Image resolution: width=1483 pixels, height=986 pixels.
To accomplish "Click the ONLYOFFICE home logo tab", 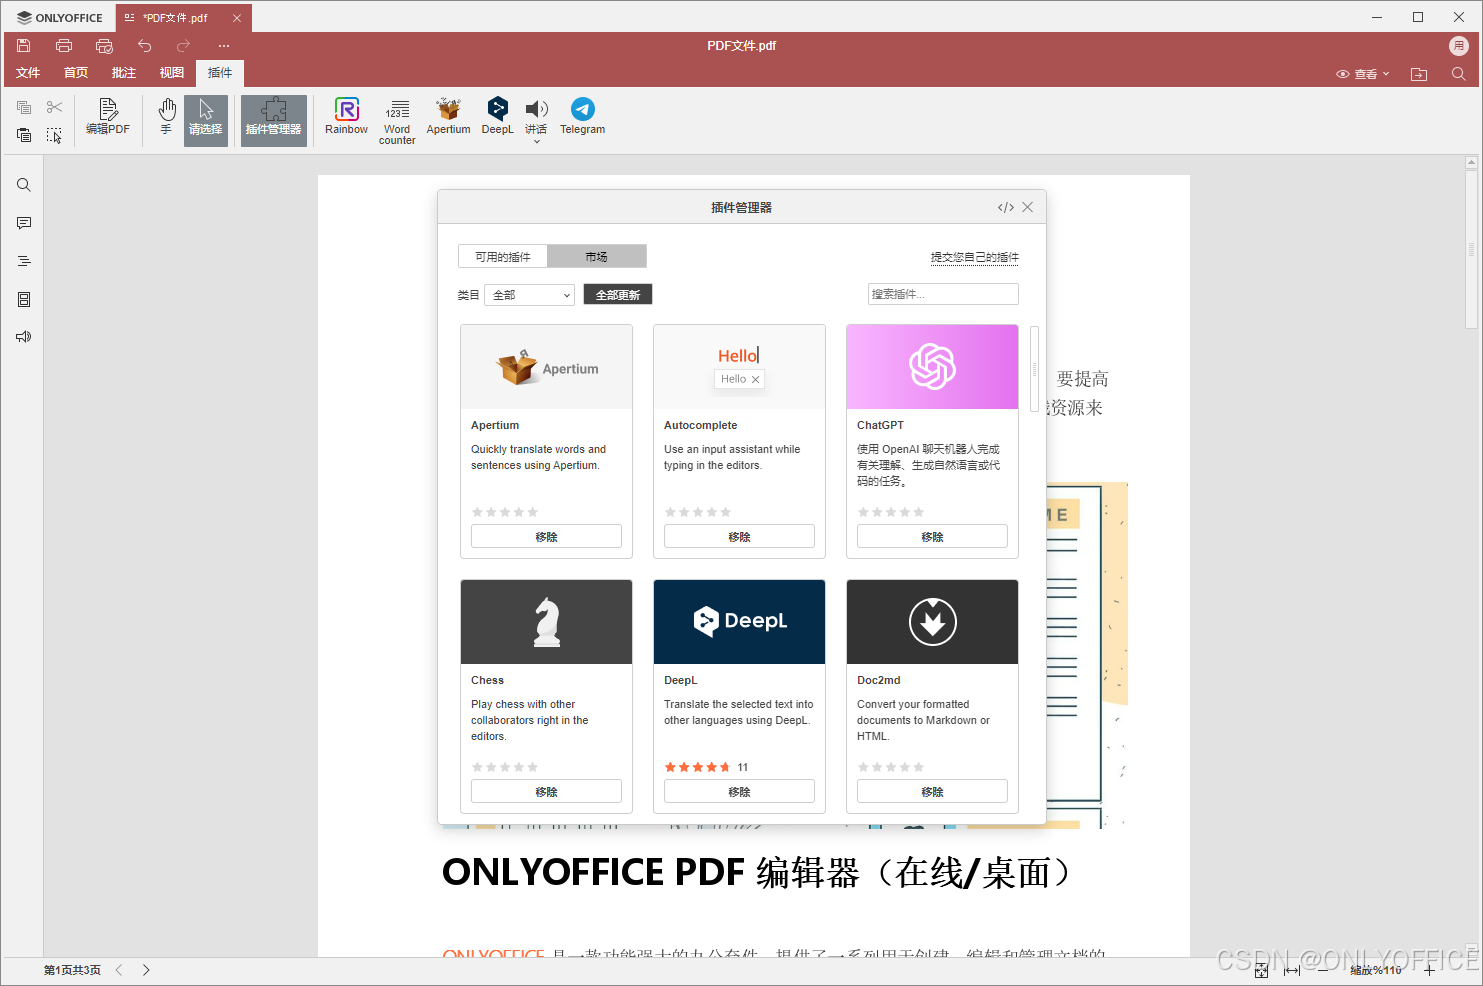I will [59, 18].
